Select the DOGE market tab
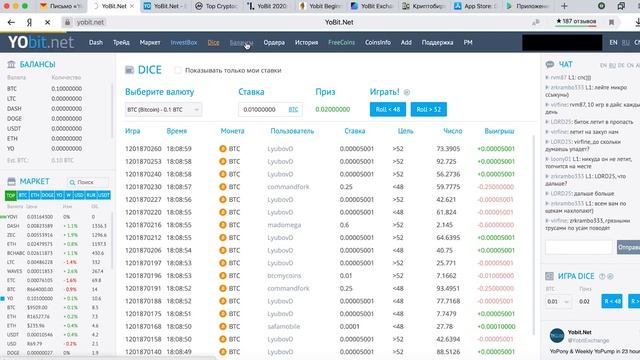 pyautogui.click(x=47, y=196)
